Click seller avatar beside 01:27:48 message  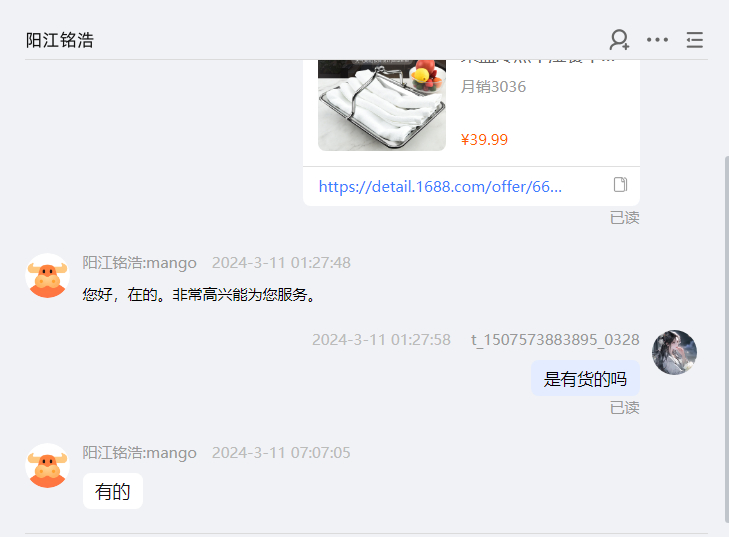tap(47, 276)
